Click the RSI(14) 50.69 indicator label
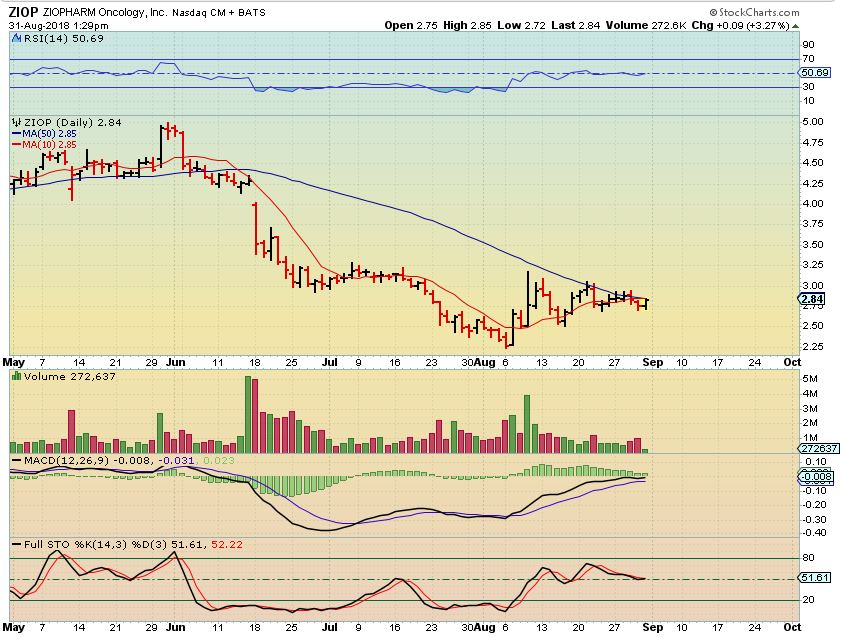Image resolution: width=846 pixels, height=639 pixels. tap(63, 38)
